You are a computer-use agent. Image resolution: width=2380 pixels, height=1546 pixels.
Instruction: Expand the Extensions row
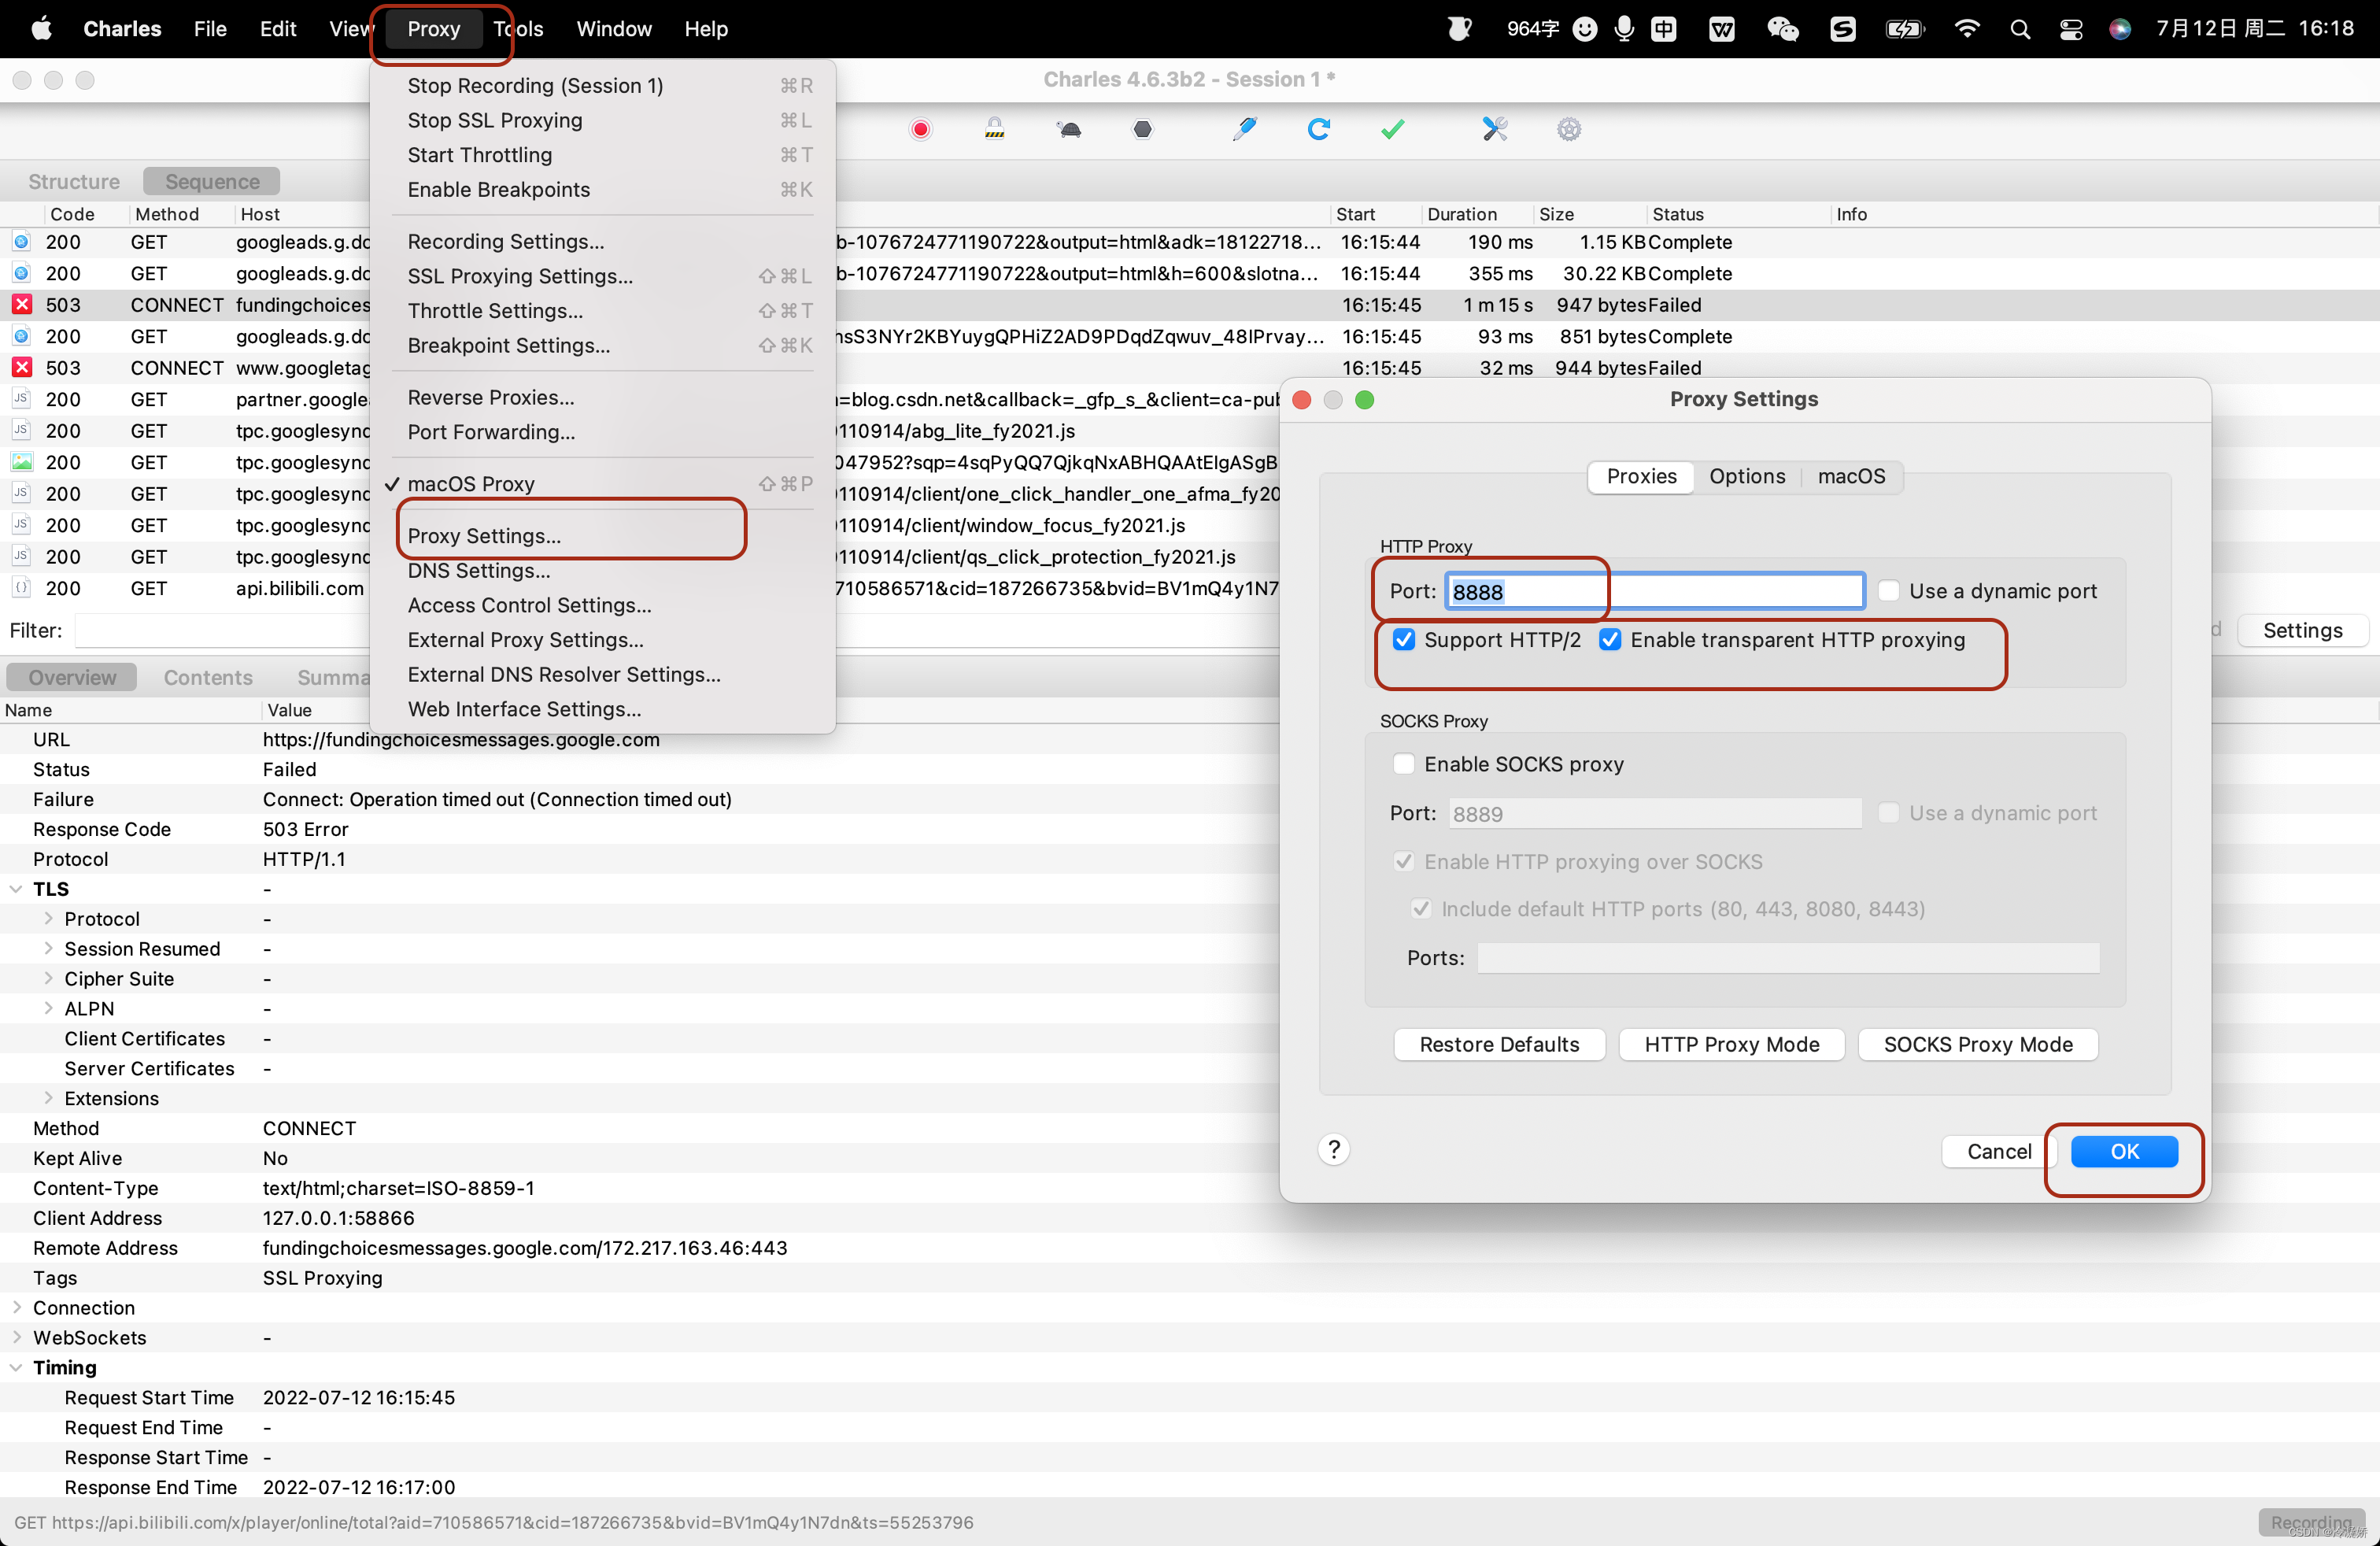(x=48, y=1099)
